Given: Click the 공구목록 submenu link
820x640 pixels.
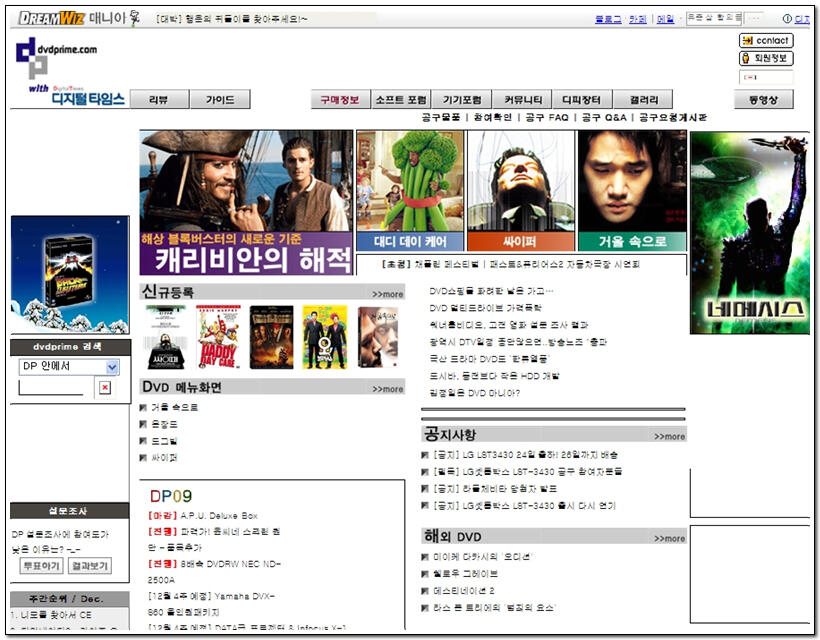Looking at the screenshot, I should click(441, 118).
